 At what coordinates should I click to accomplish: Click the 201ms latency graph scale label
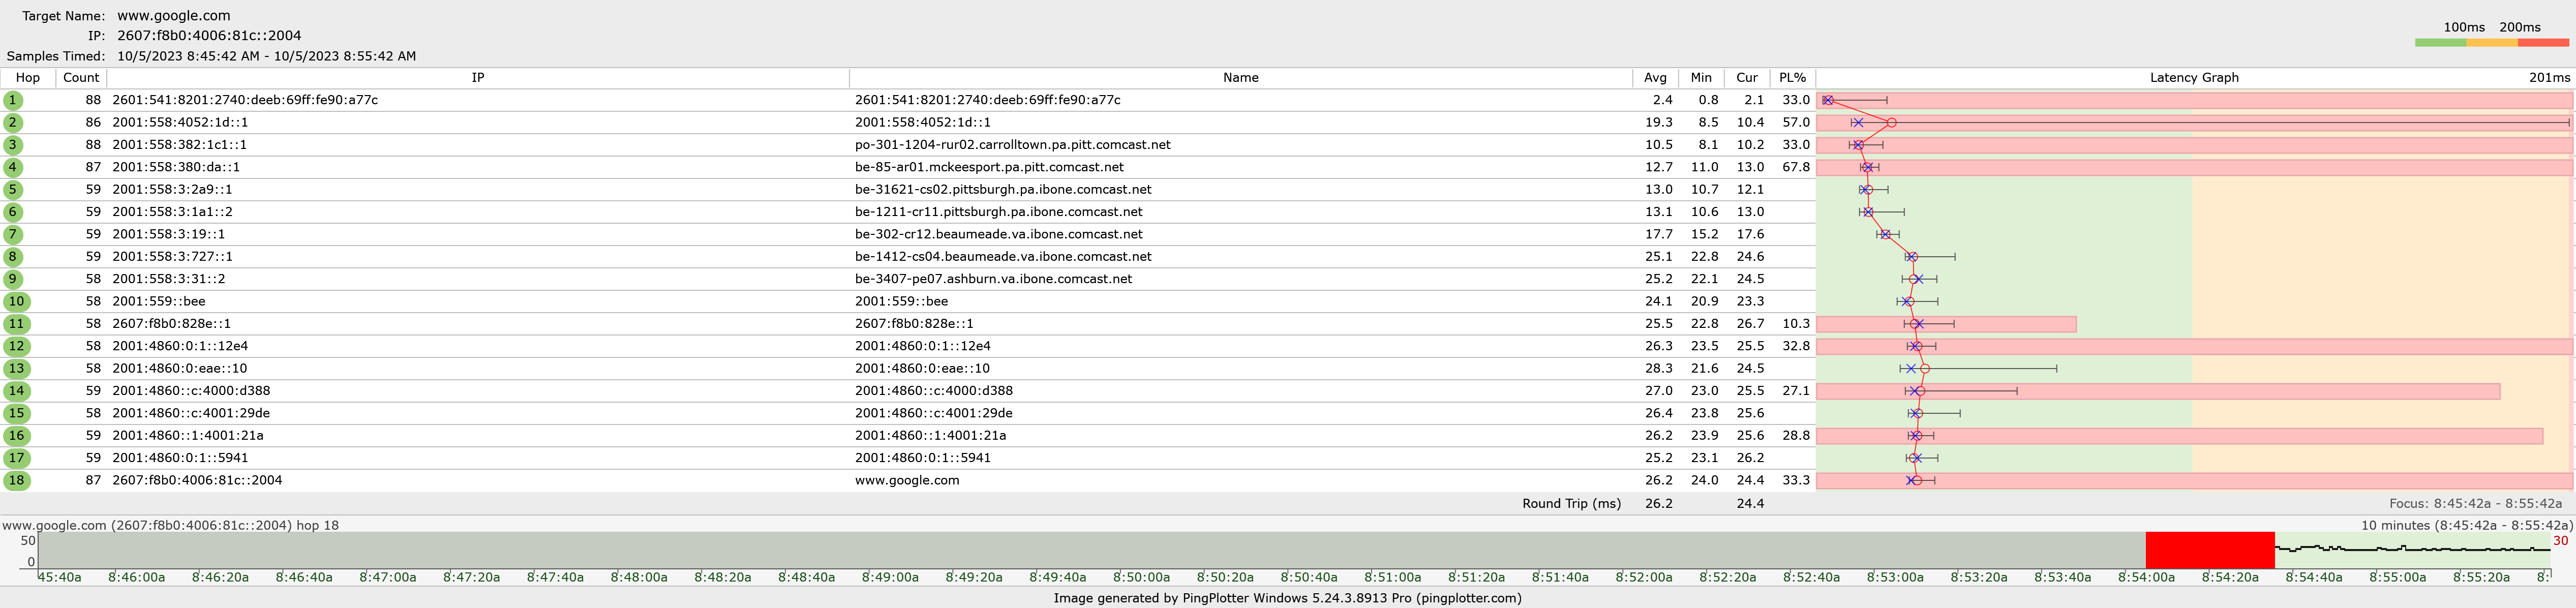(x=2549, y=78)
